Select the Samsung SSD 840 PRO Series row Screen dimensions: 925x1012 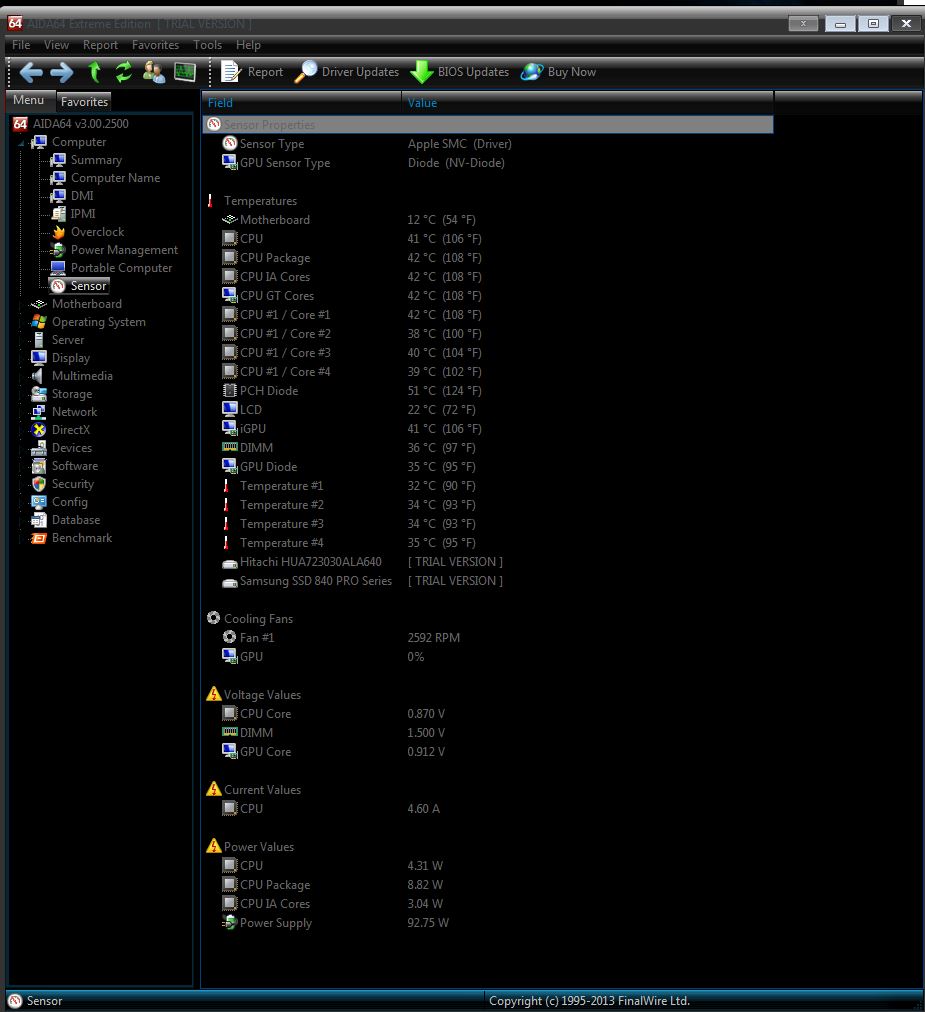pyautogui.click(x=488, y=581)
